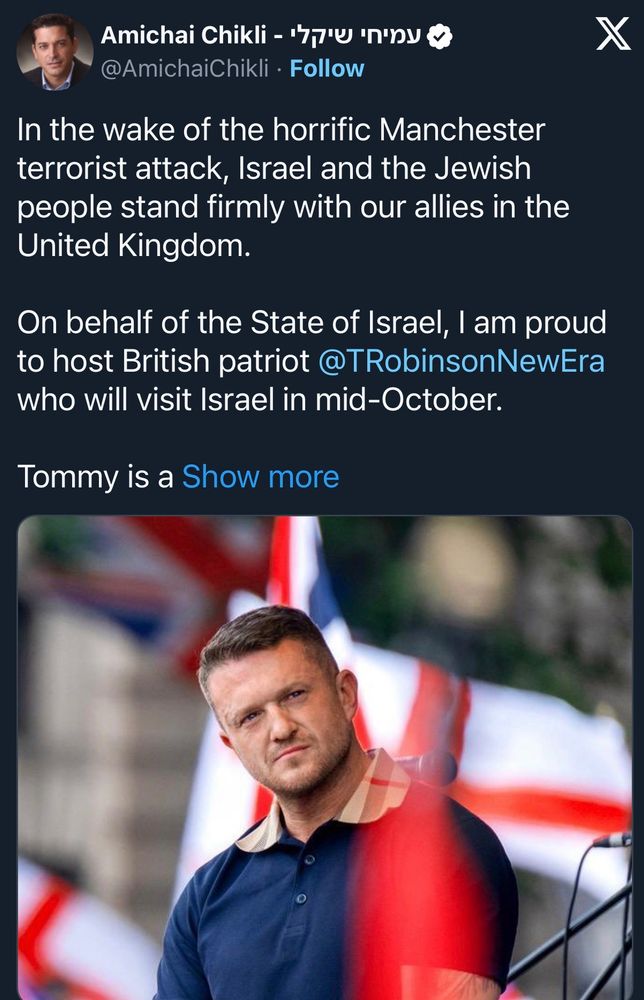Click the Union Jack flag atop the photo

pyautogui.click(x=300, y=570)
